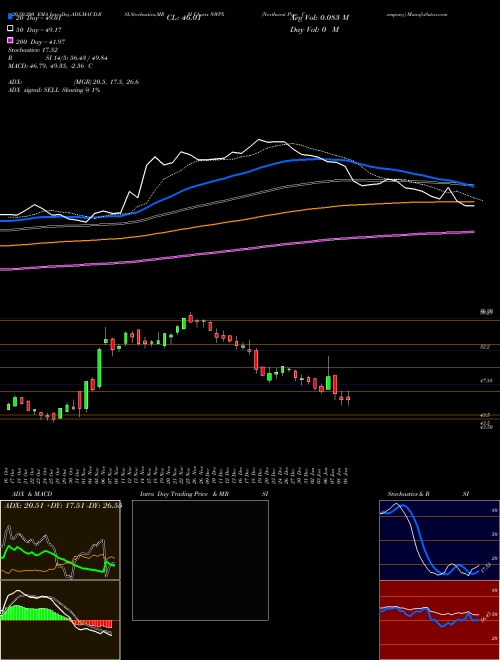Click the MACD values line
This screenshot has height=660, width=500.
(x=51, y=66)
